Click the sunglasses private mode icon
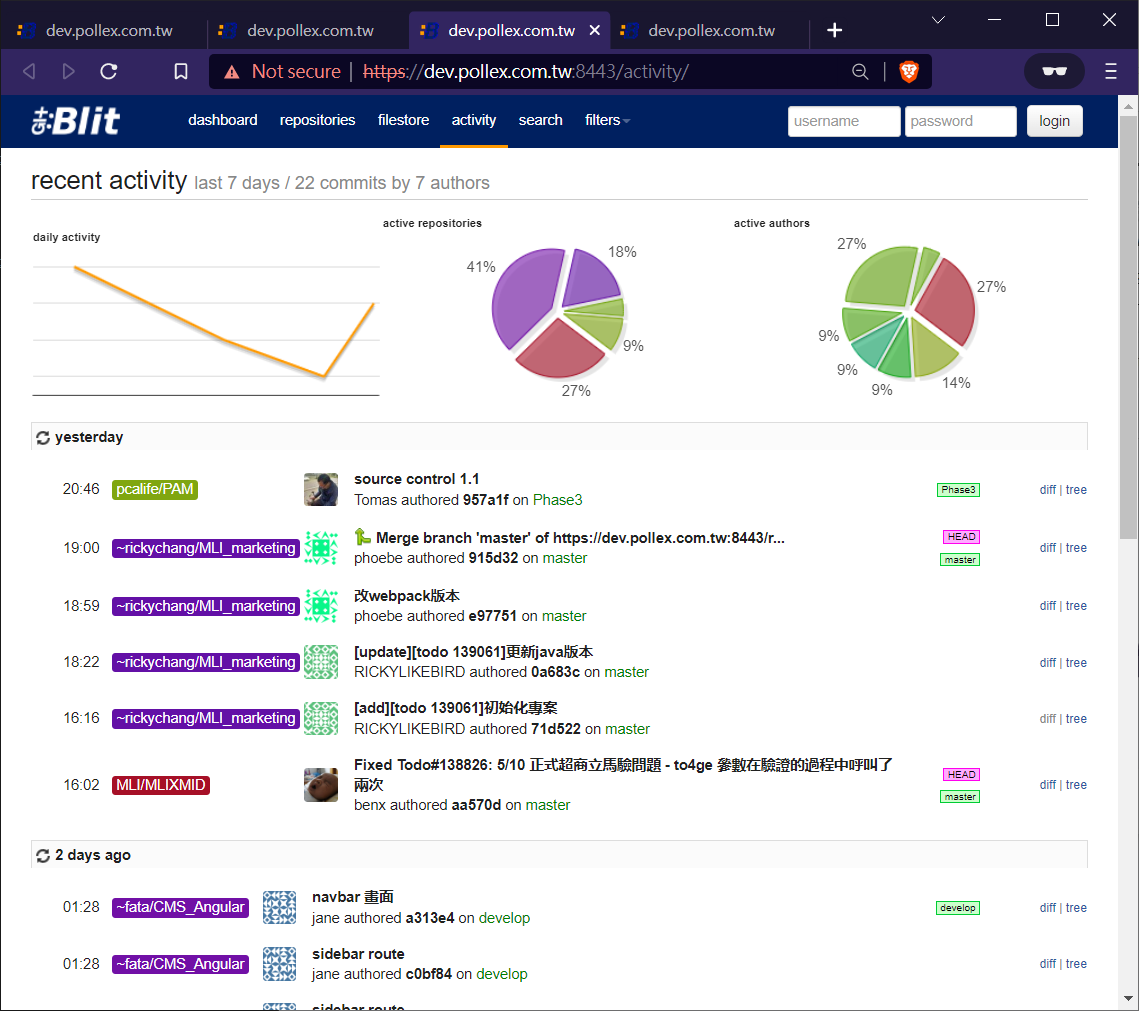Screen dimensions: 1139x1011 click(x=1054, y=71)
